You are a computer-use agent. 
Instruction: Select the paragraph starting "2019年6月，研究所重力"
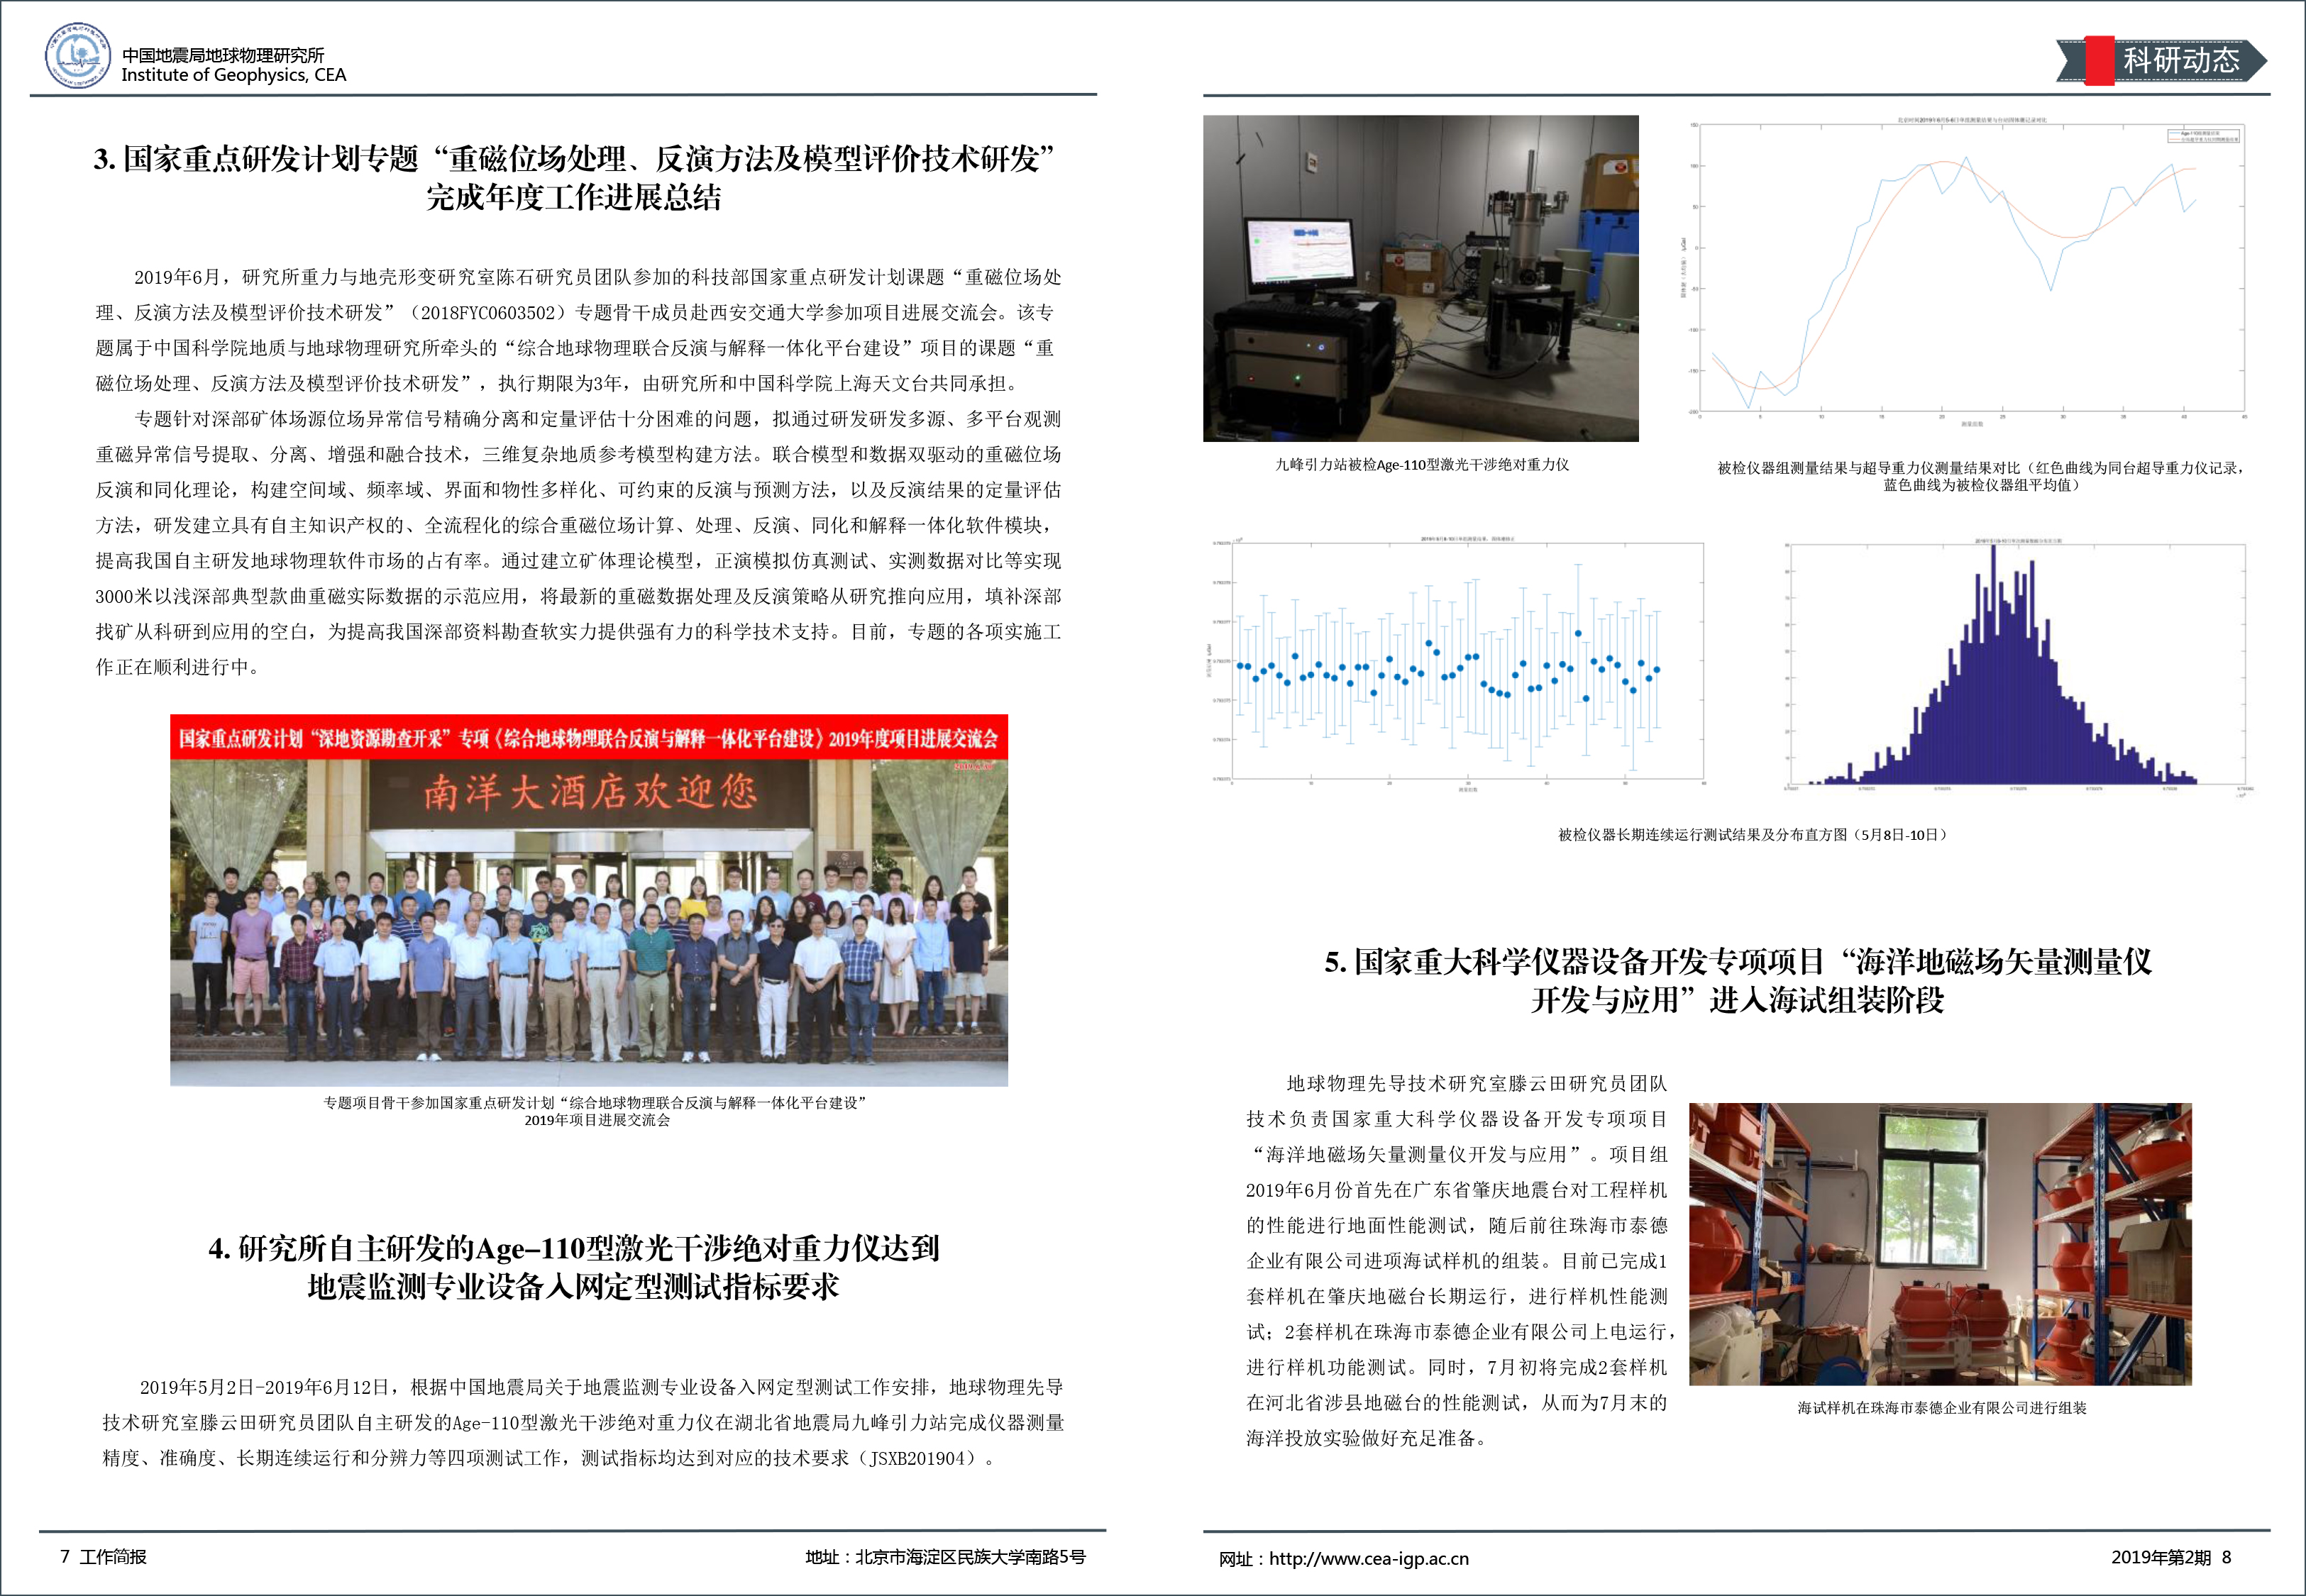coord(578,330)
